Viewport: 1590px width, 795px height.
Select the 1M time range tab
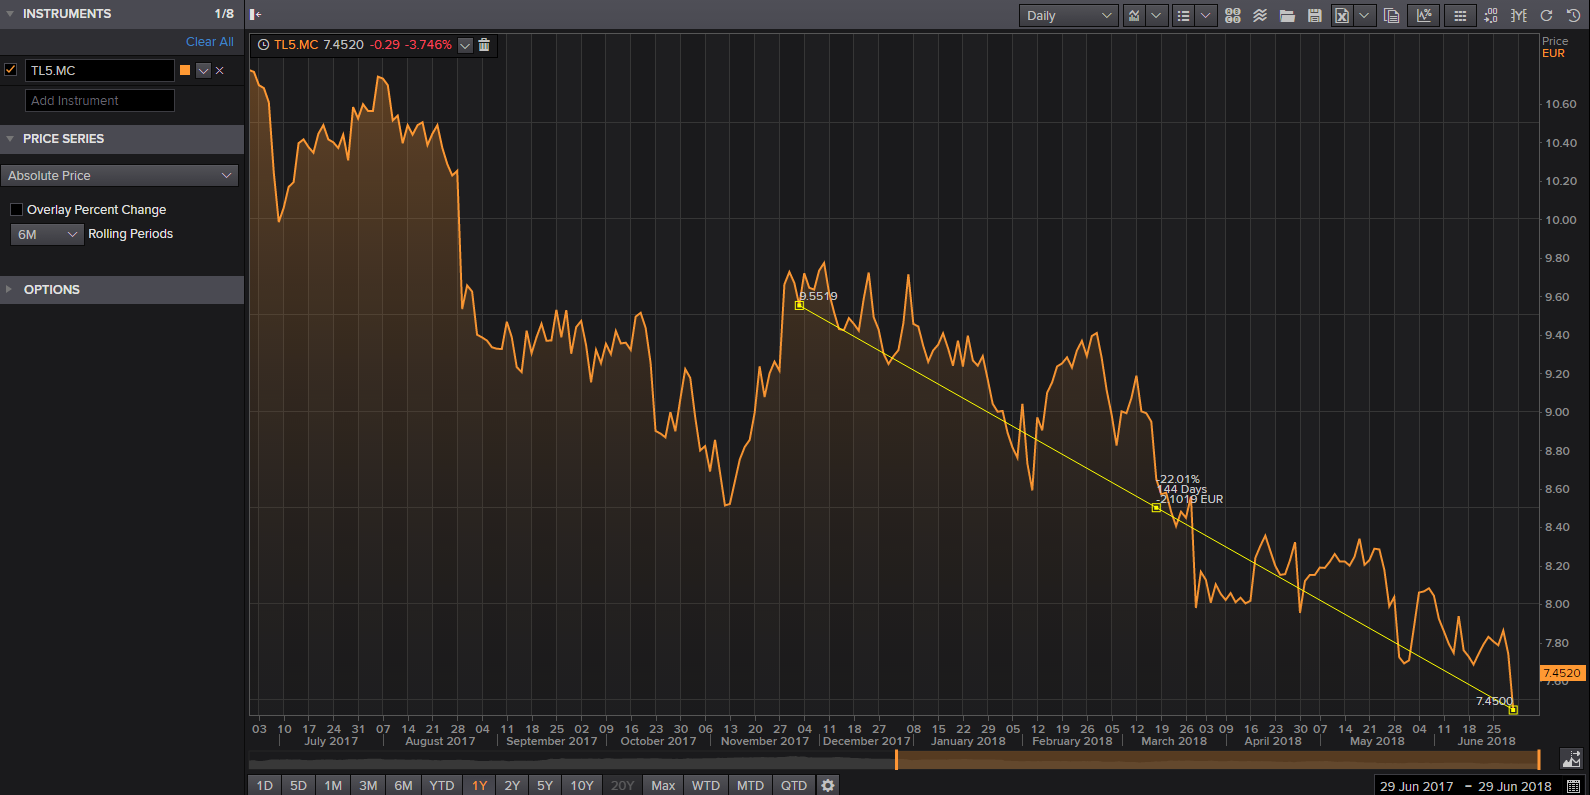[333, 785]
